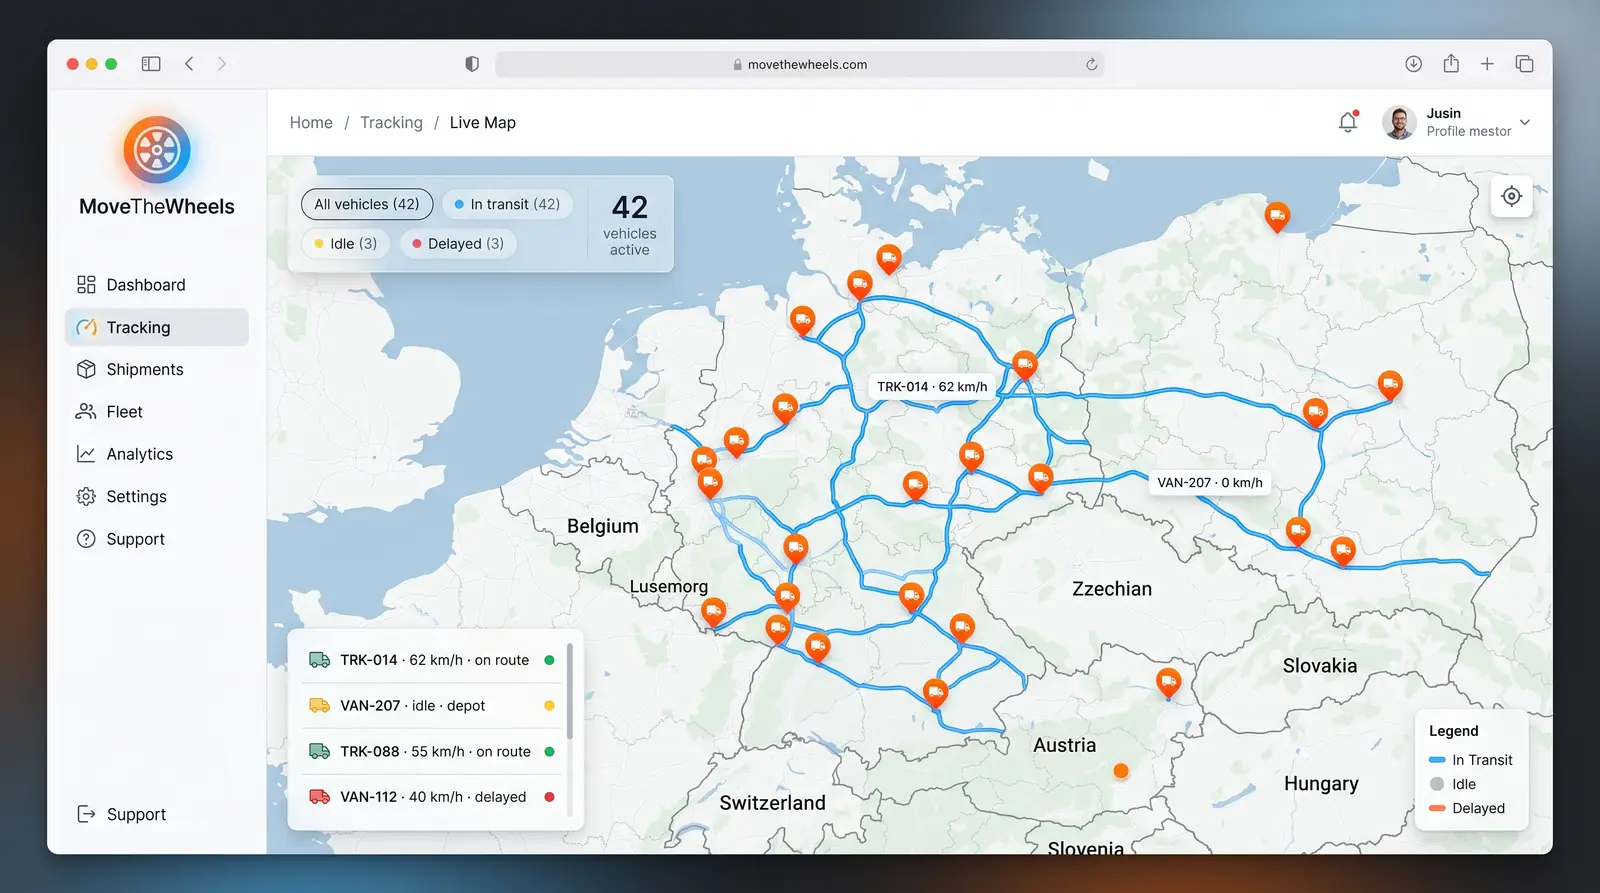Click the Settings gear icon
The width and height of the screenshot is (1600, 893).
[x=86, y=497]
